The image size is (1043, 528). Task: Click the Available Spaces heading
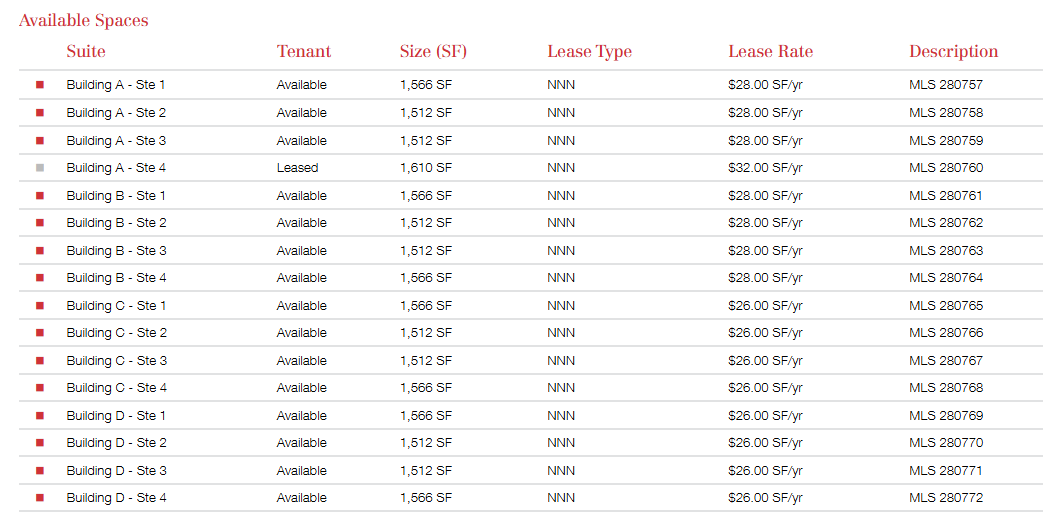[83, 20]
